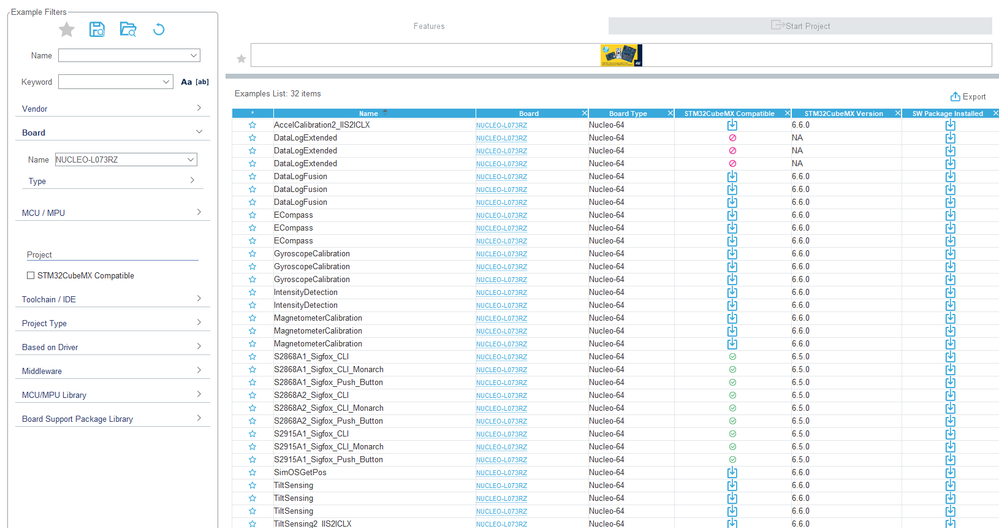This screenshot has width=999, height=528.
Task: Favorite the S2868A2_Sigfox_CLI_Monarch star
Action: click(x=252, y=408)
